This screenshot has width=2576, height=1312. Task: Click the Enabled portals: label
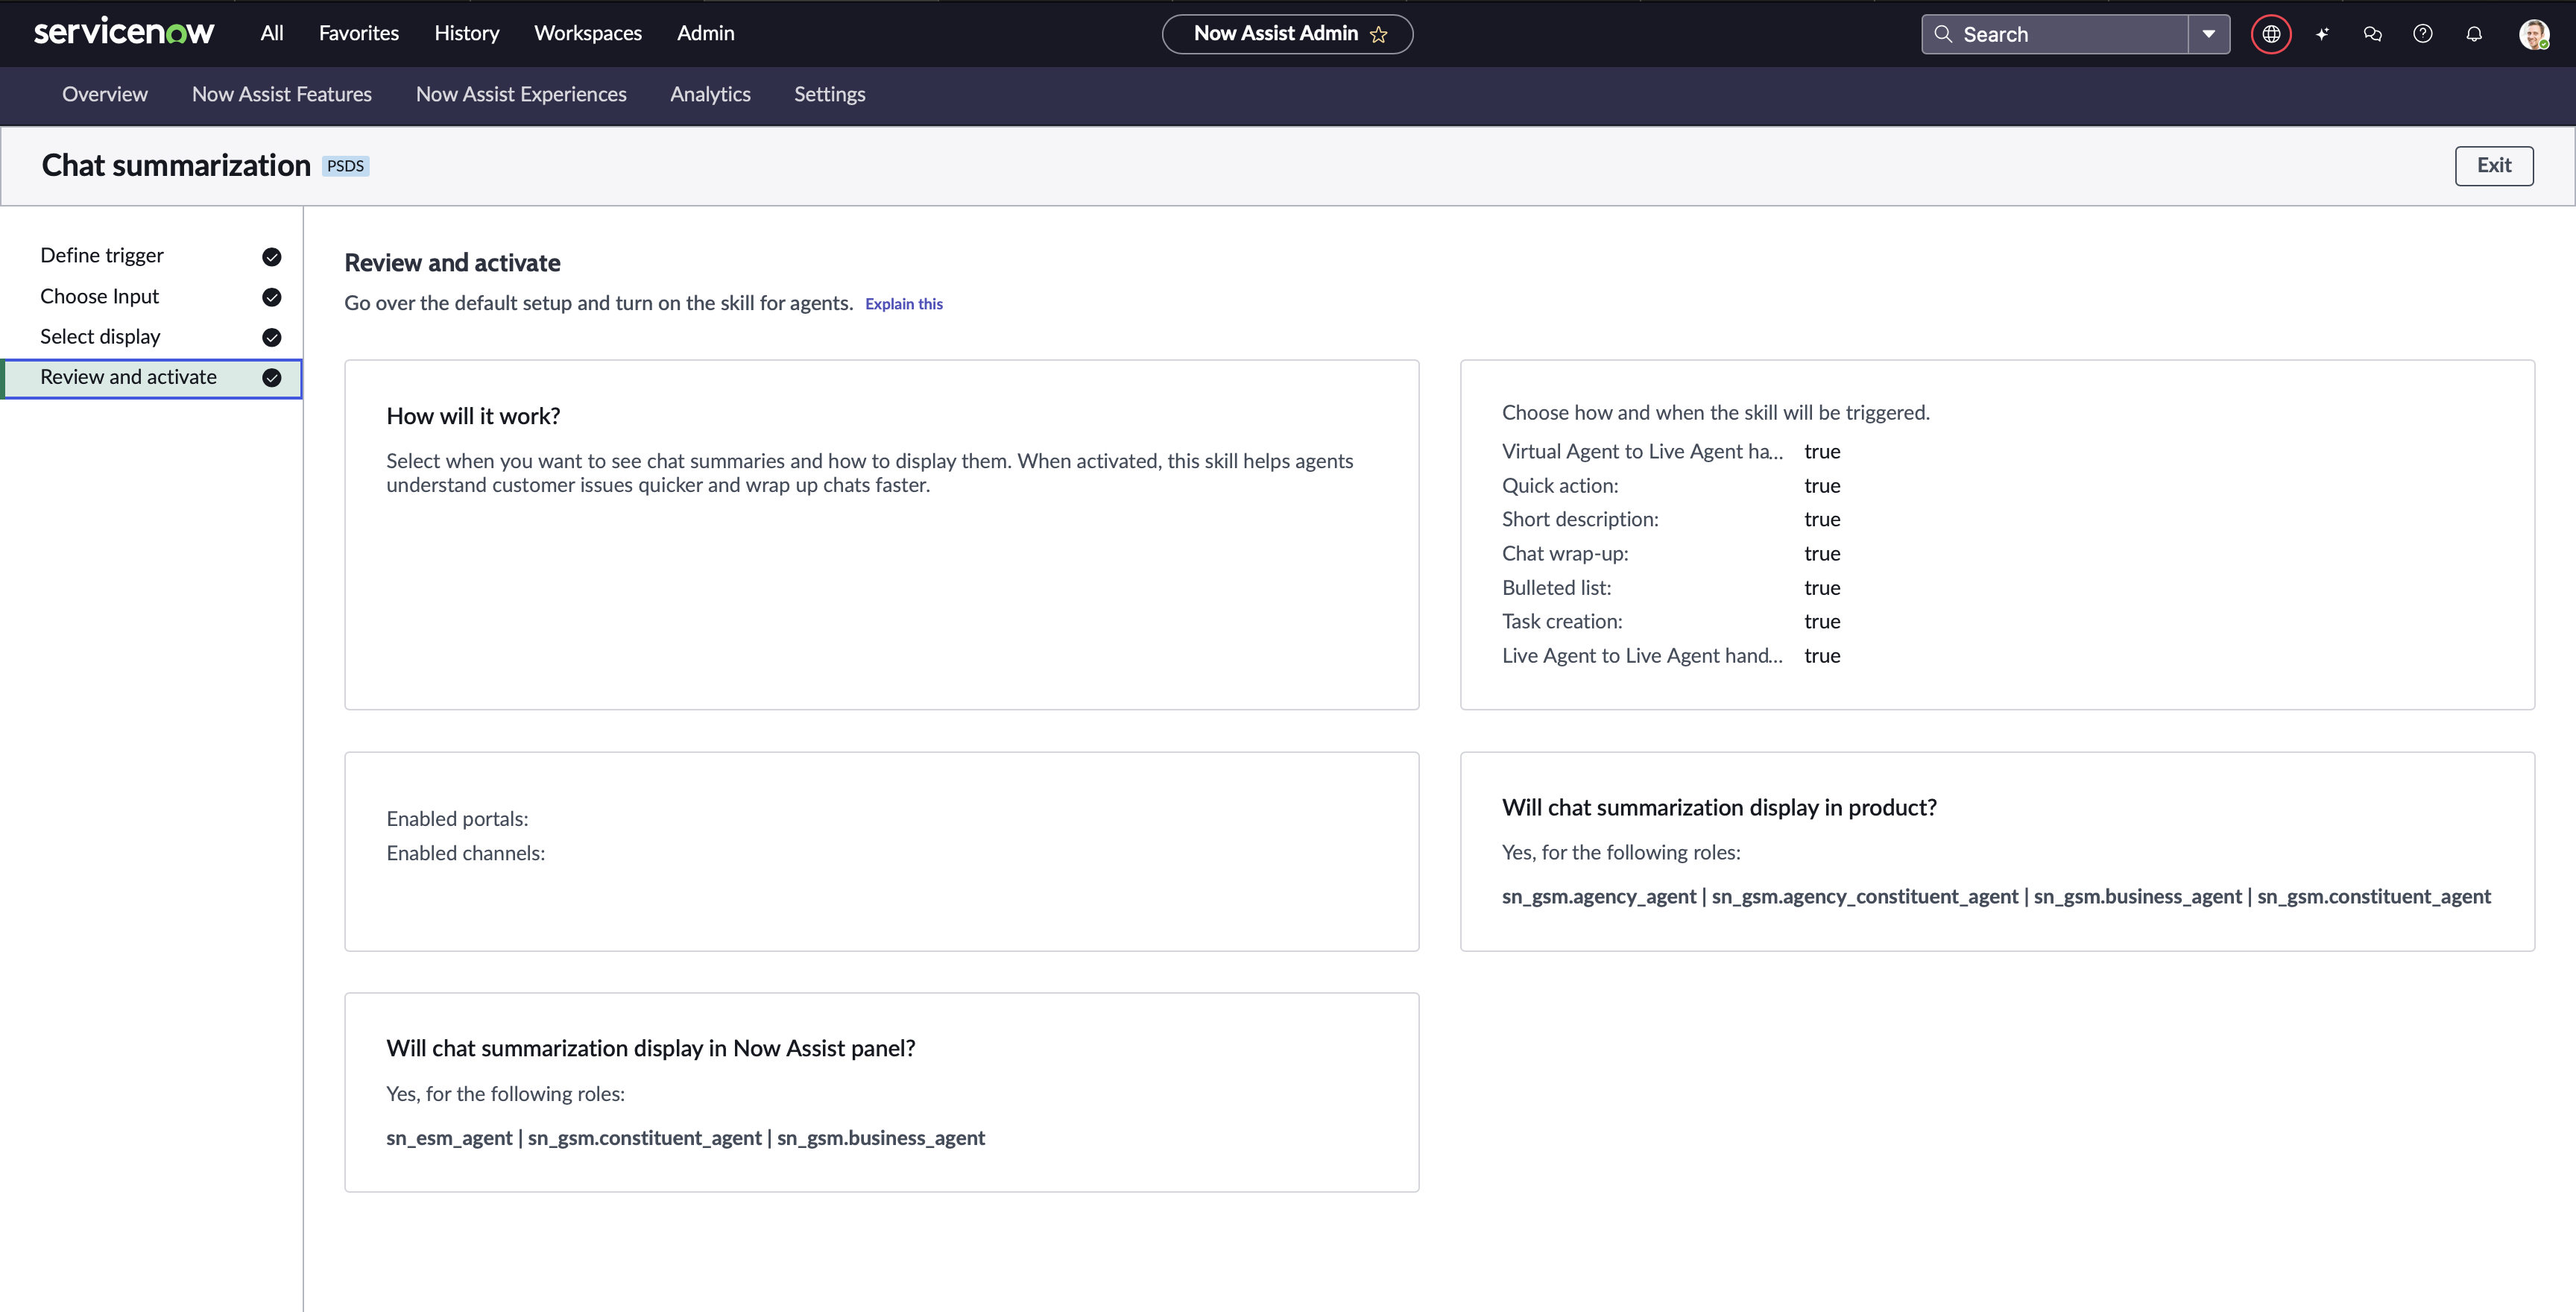click(x=457, y=819)
